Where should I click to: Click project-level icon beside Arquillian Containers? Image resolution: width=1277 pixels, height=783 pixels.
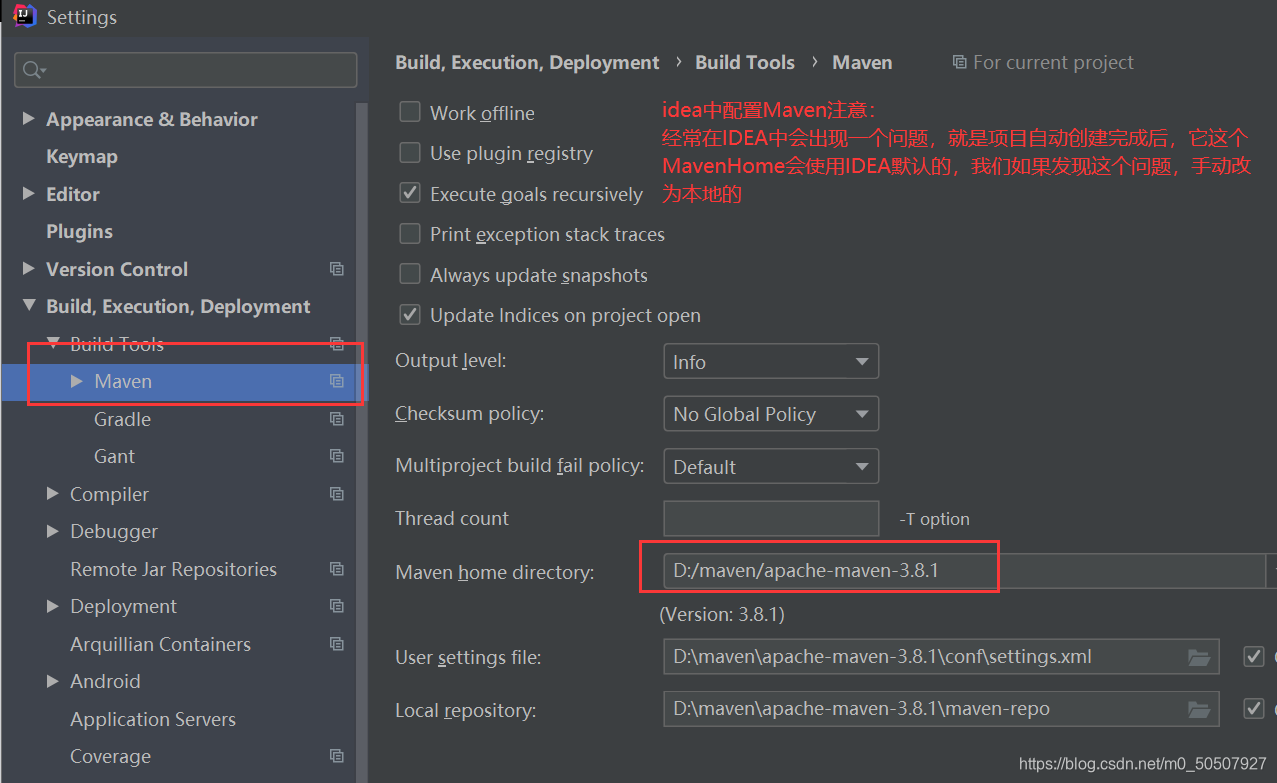[337, 644]
